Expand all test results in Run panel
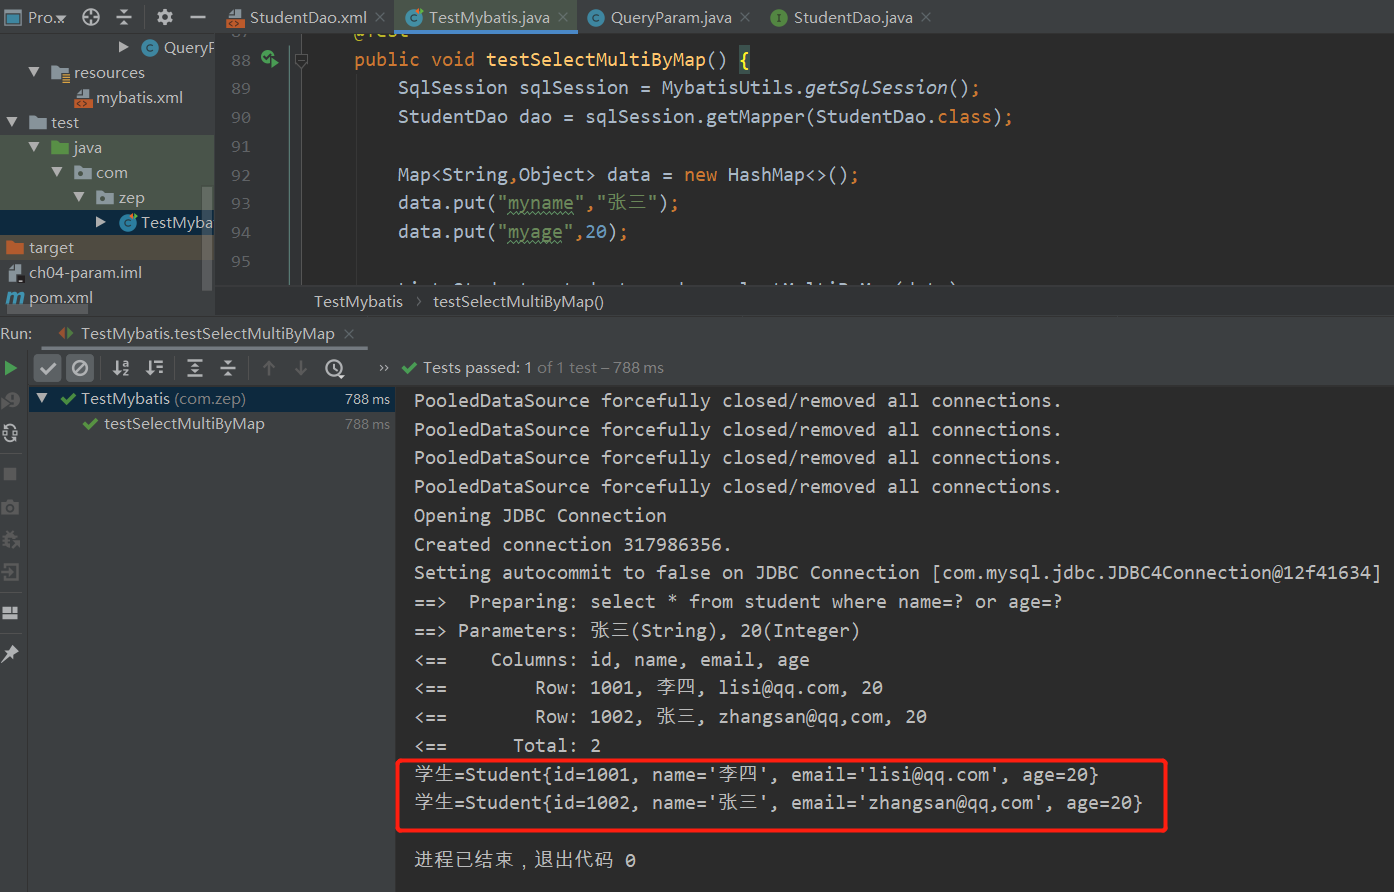Screen dimensions: 1394x892 pyautogui.click(x=195, y=368)
